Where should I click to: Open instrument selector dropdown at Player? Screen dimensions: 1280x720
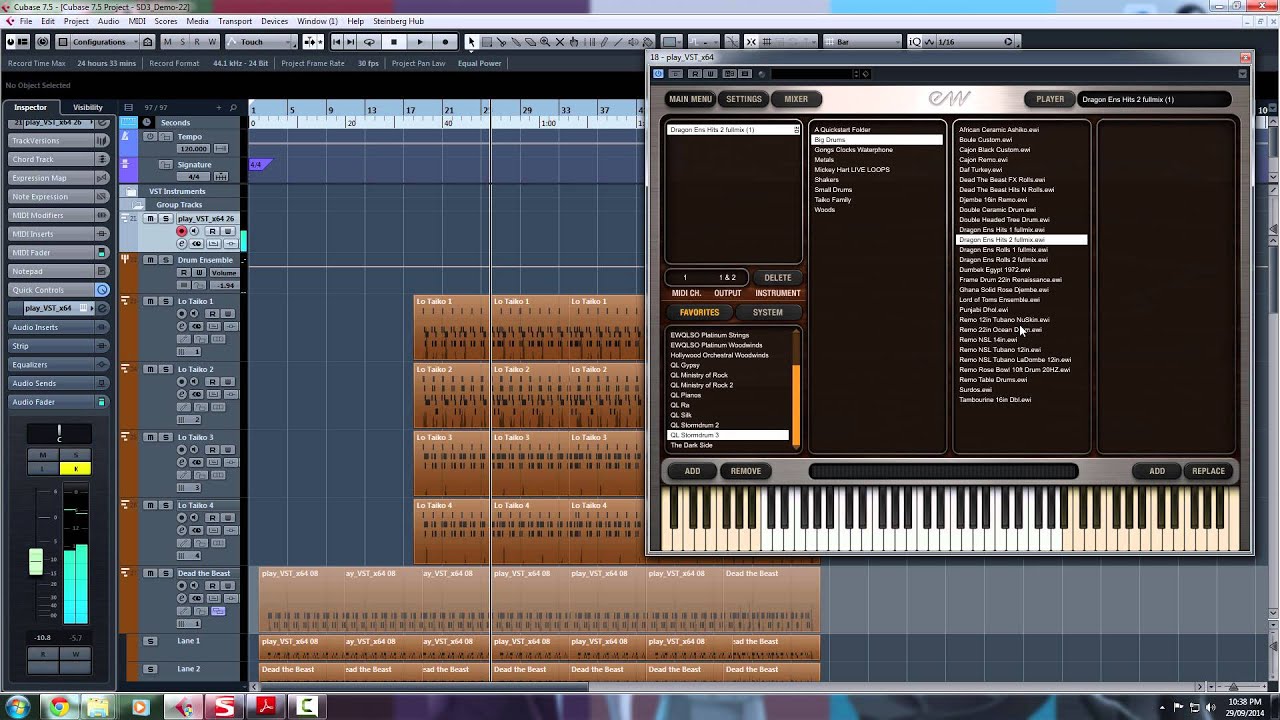(x=1154, y=99)
